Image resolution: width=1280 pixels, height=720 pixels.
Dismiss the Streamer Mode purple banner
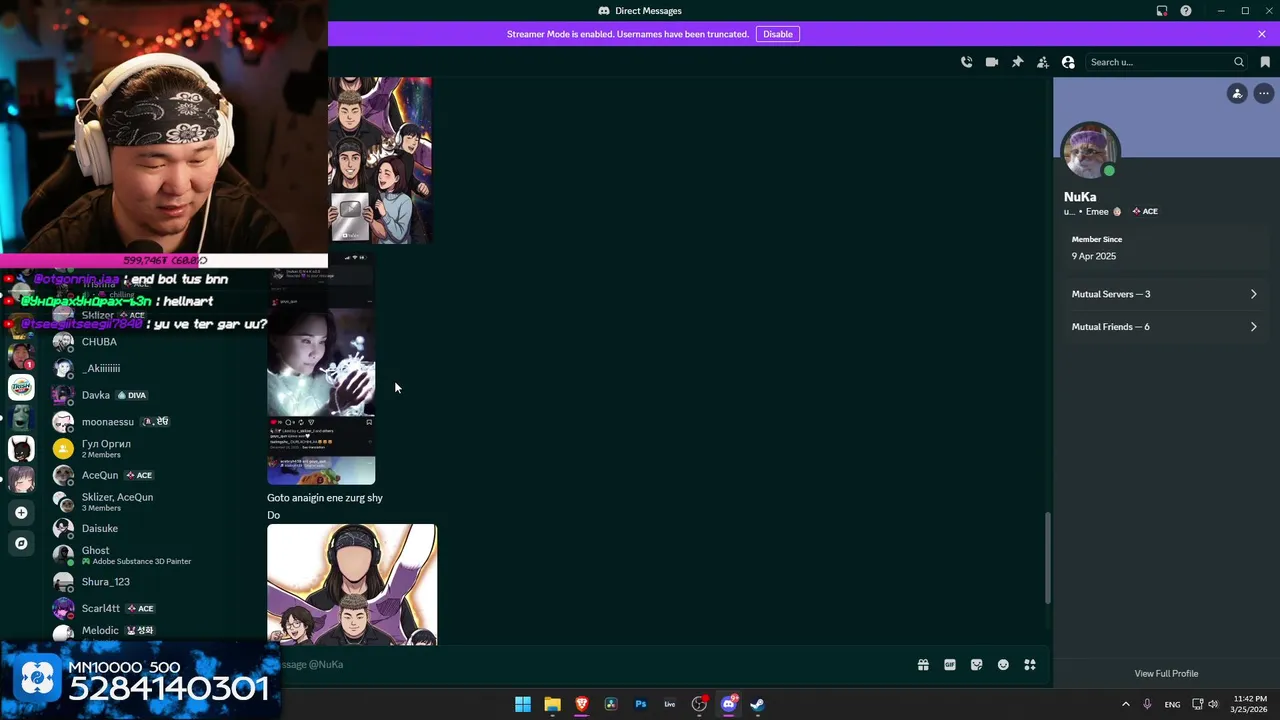pos(1262,34)
